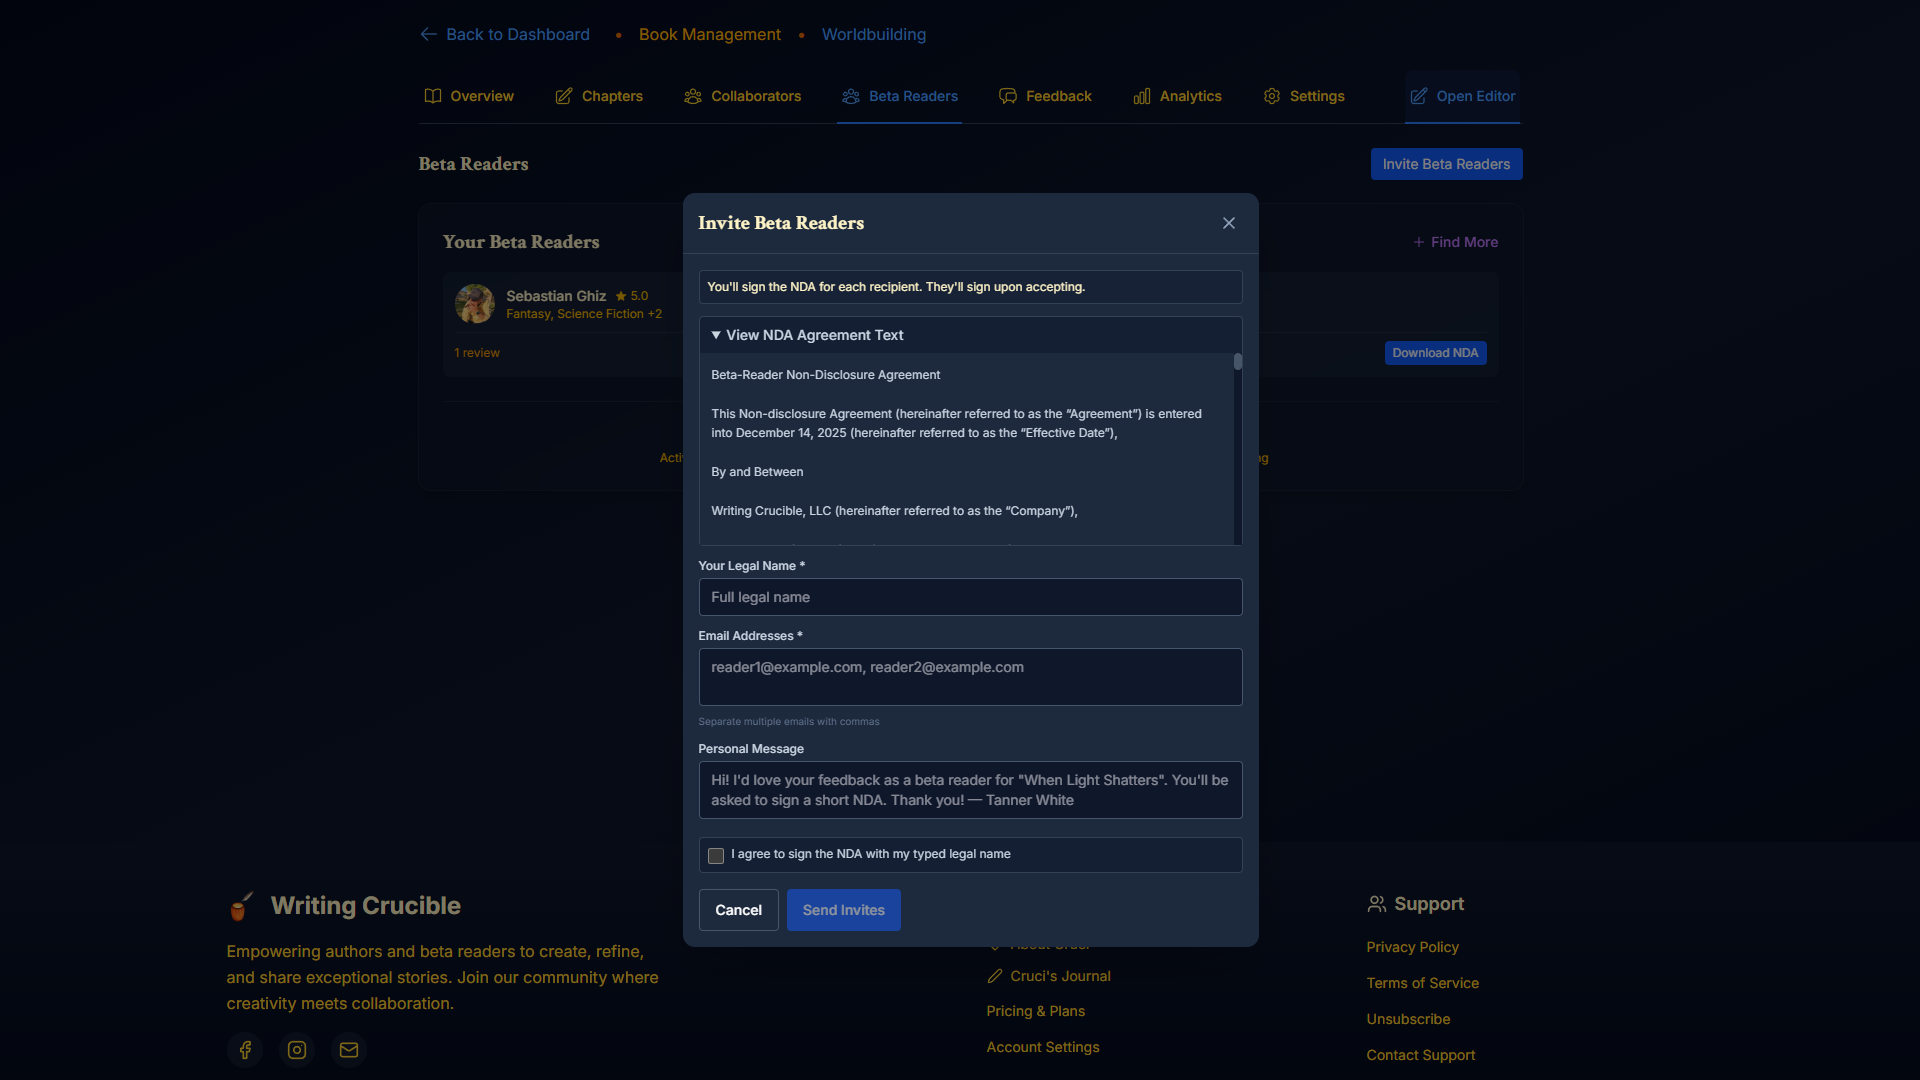Click the NDA text scrollbar thumb
The height and width of the screenshot is (1080, 1920).
1238,362
